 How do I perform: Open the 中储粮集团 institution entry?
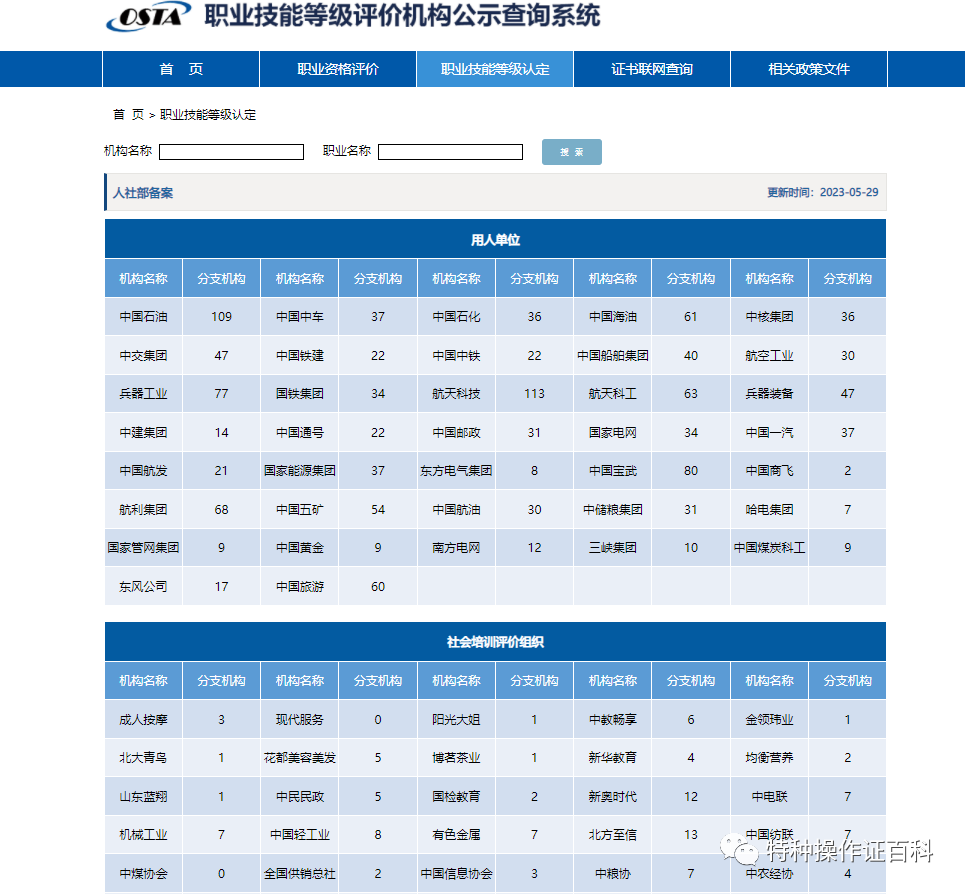613,509
